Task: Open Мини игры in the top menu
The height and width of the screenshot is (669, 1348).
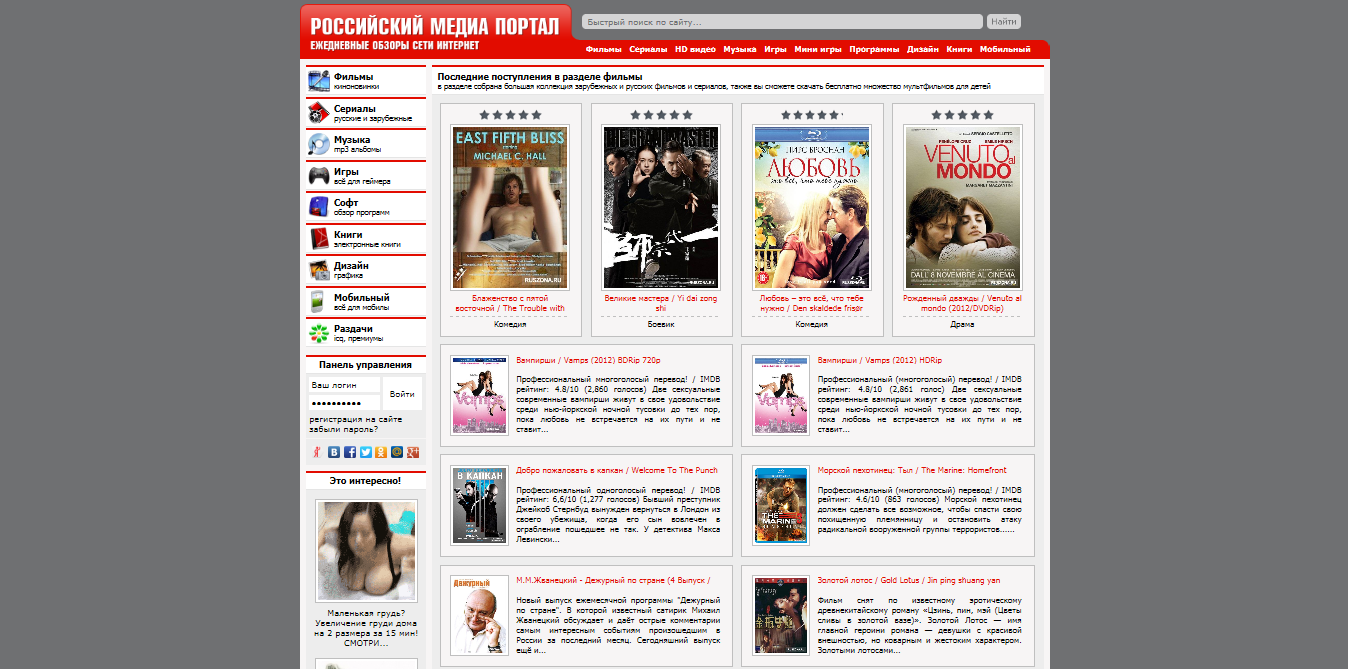Action: point(818,49)
